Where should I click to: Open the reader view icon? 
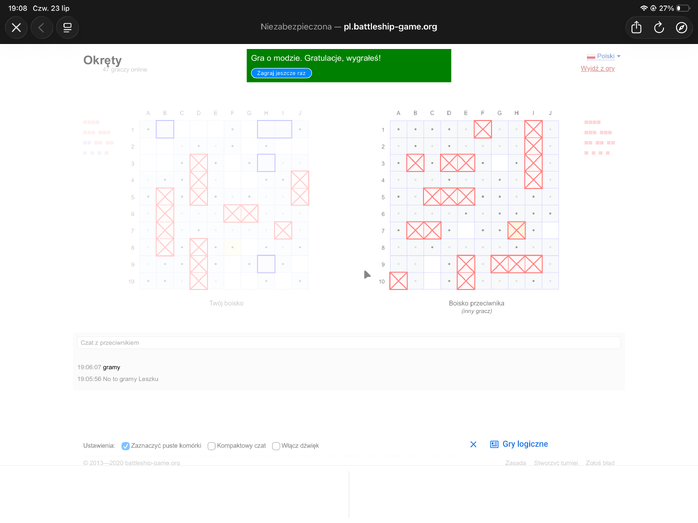67,28
